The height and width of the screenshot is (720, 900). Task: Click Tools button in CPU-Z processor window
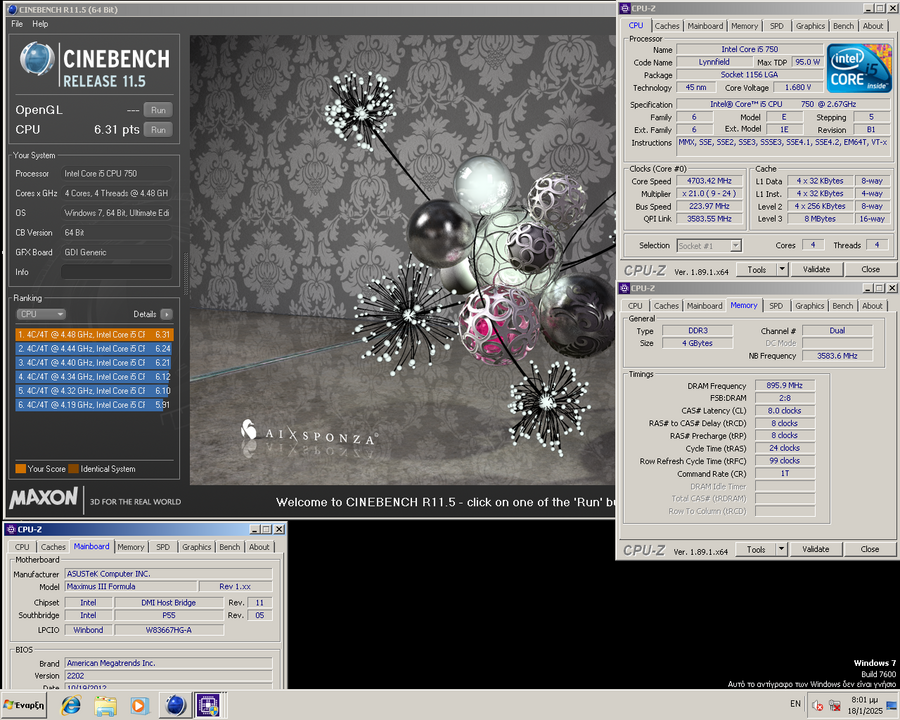pos(757,269)
